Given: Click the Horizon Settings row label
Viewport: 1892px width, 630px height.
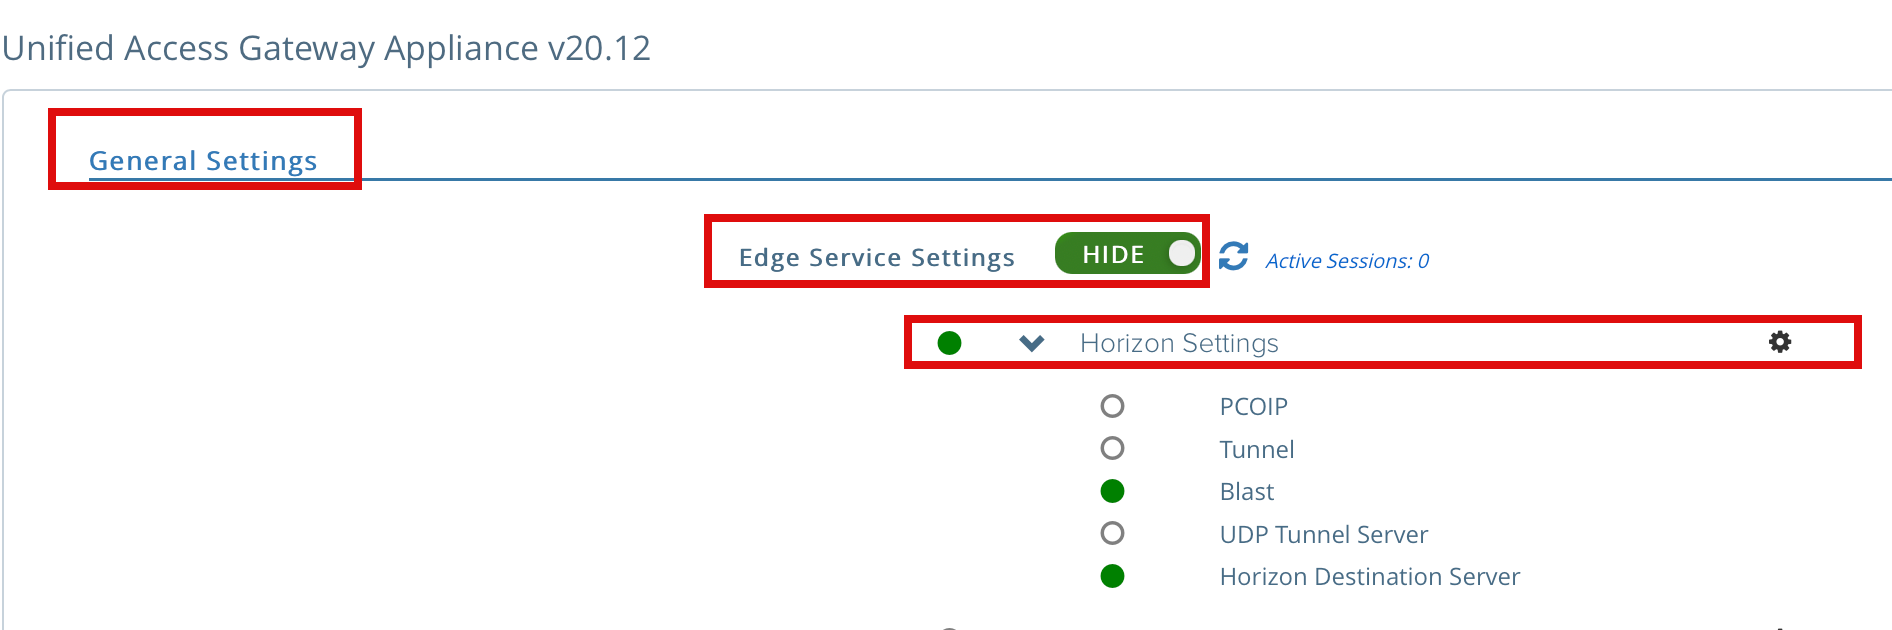Looking at the screenshot, I should pos(1179,343).
